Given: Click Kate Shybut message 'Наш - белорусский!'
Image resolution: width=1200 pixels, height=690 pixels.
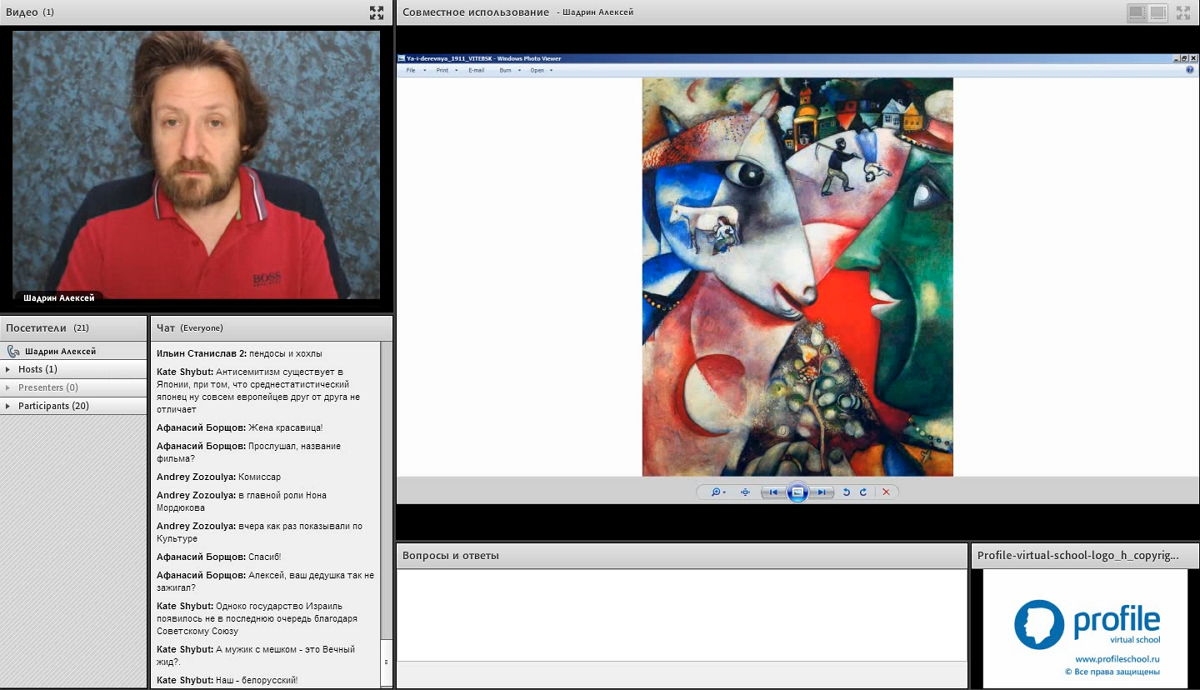Looking at the screenshot, I should point(227,680).
